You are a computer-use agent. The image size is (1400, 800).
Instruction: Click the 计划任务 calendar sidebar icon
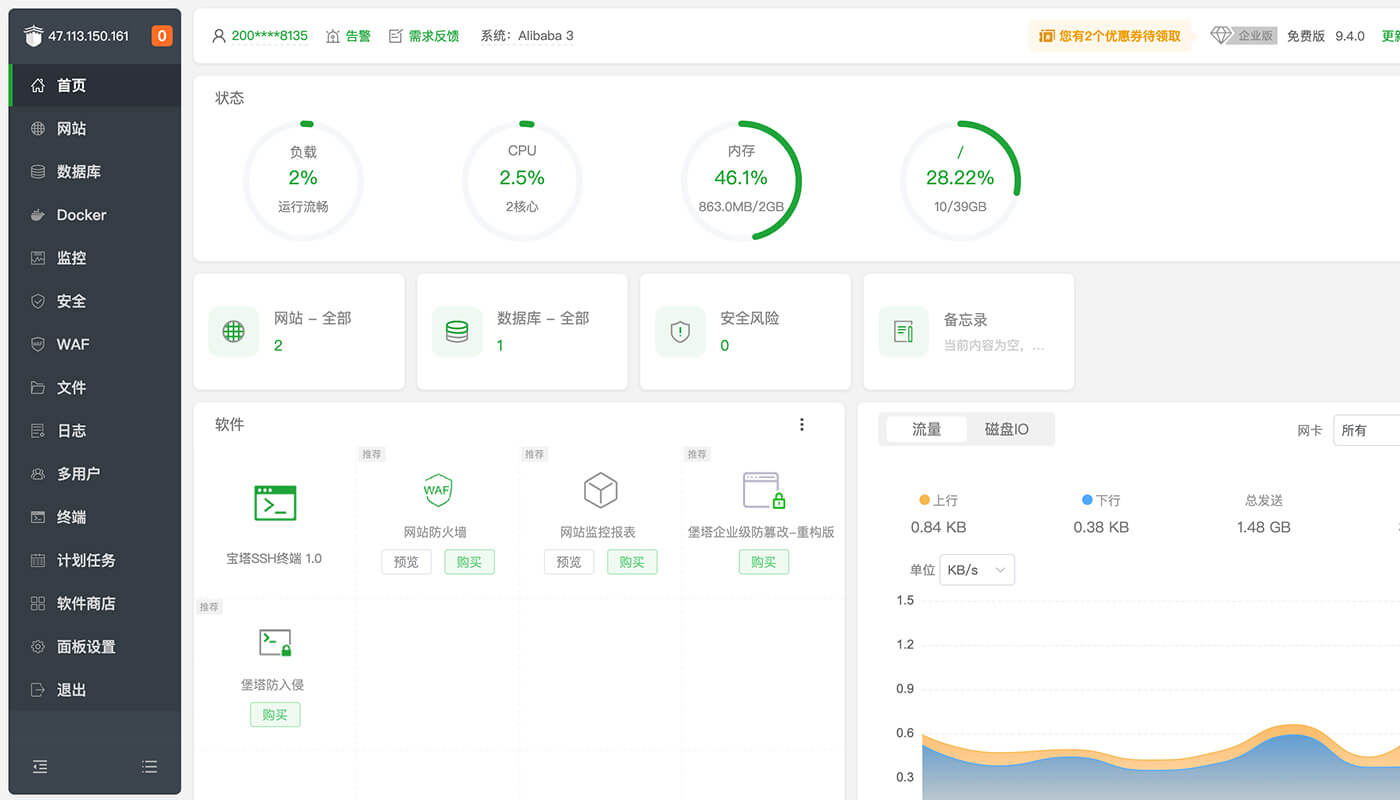(38, 560)
